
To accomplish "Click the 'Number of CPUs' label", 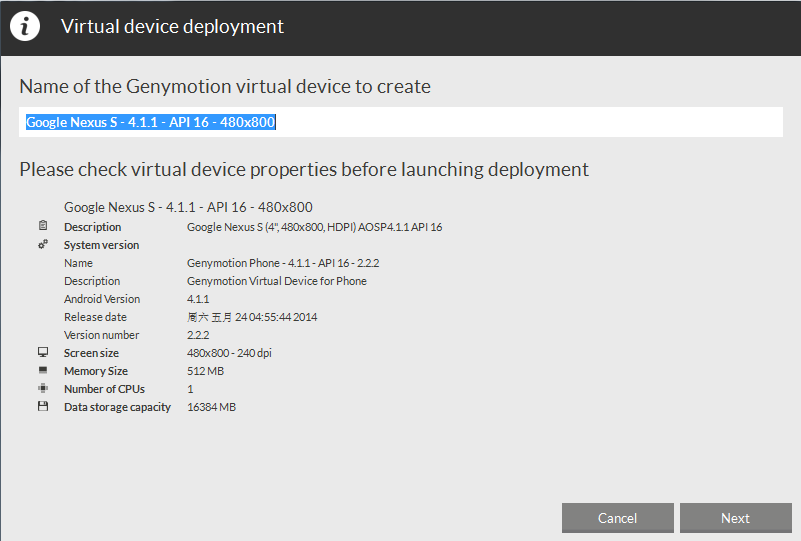I will [104, 389].
